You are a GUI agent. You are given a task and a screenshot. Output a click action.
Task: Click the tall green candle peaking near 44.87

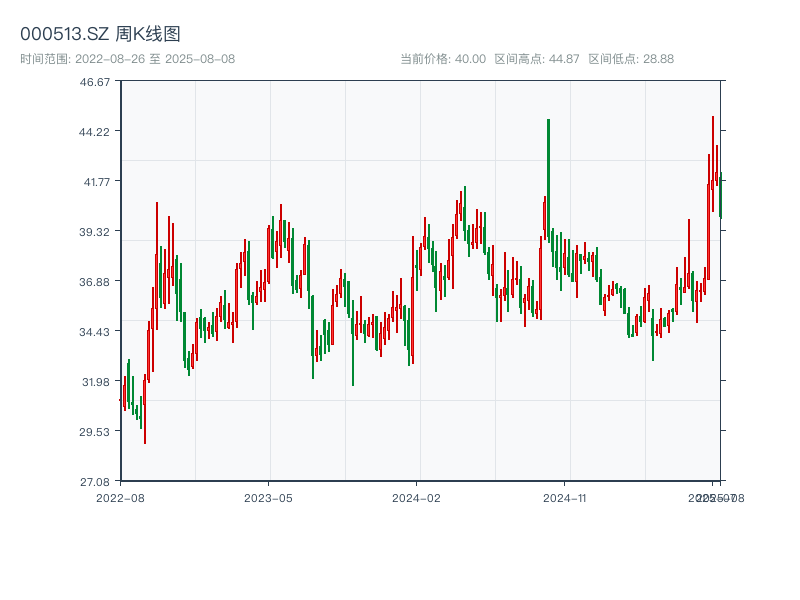point(548,179)
